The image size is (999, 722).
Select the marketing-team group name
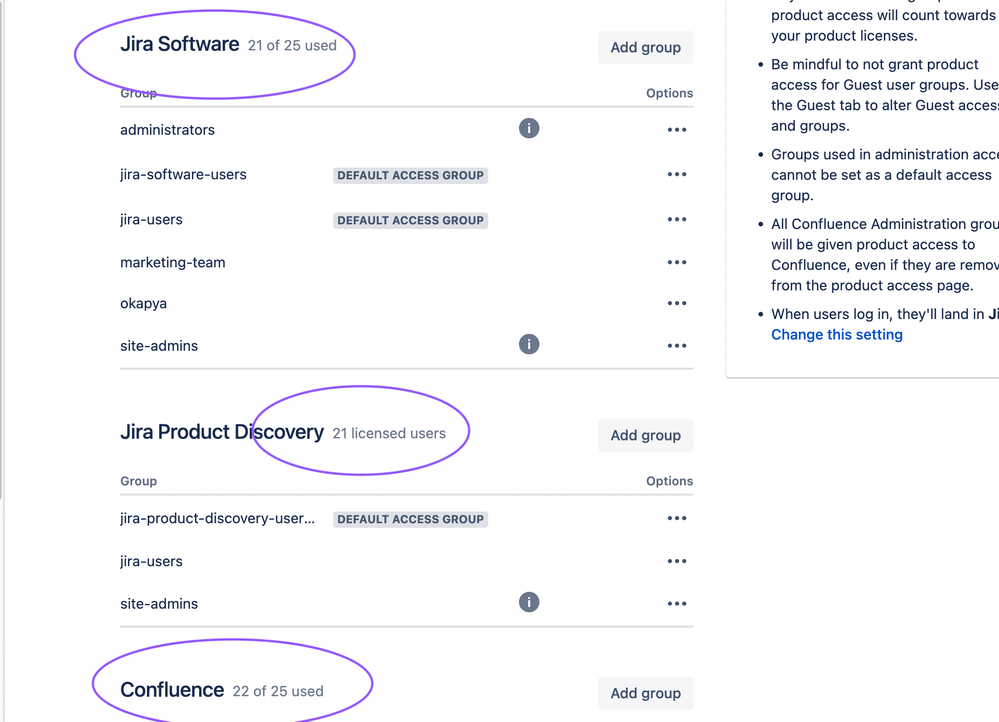(173, 263)
